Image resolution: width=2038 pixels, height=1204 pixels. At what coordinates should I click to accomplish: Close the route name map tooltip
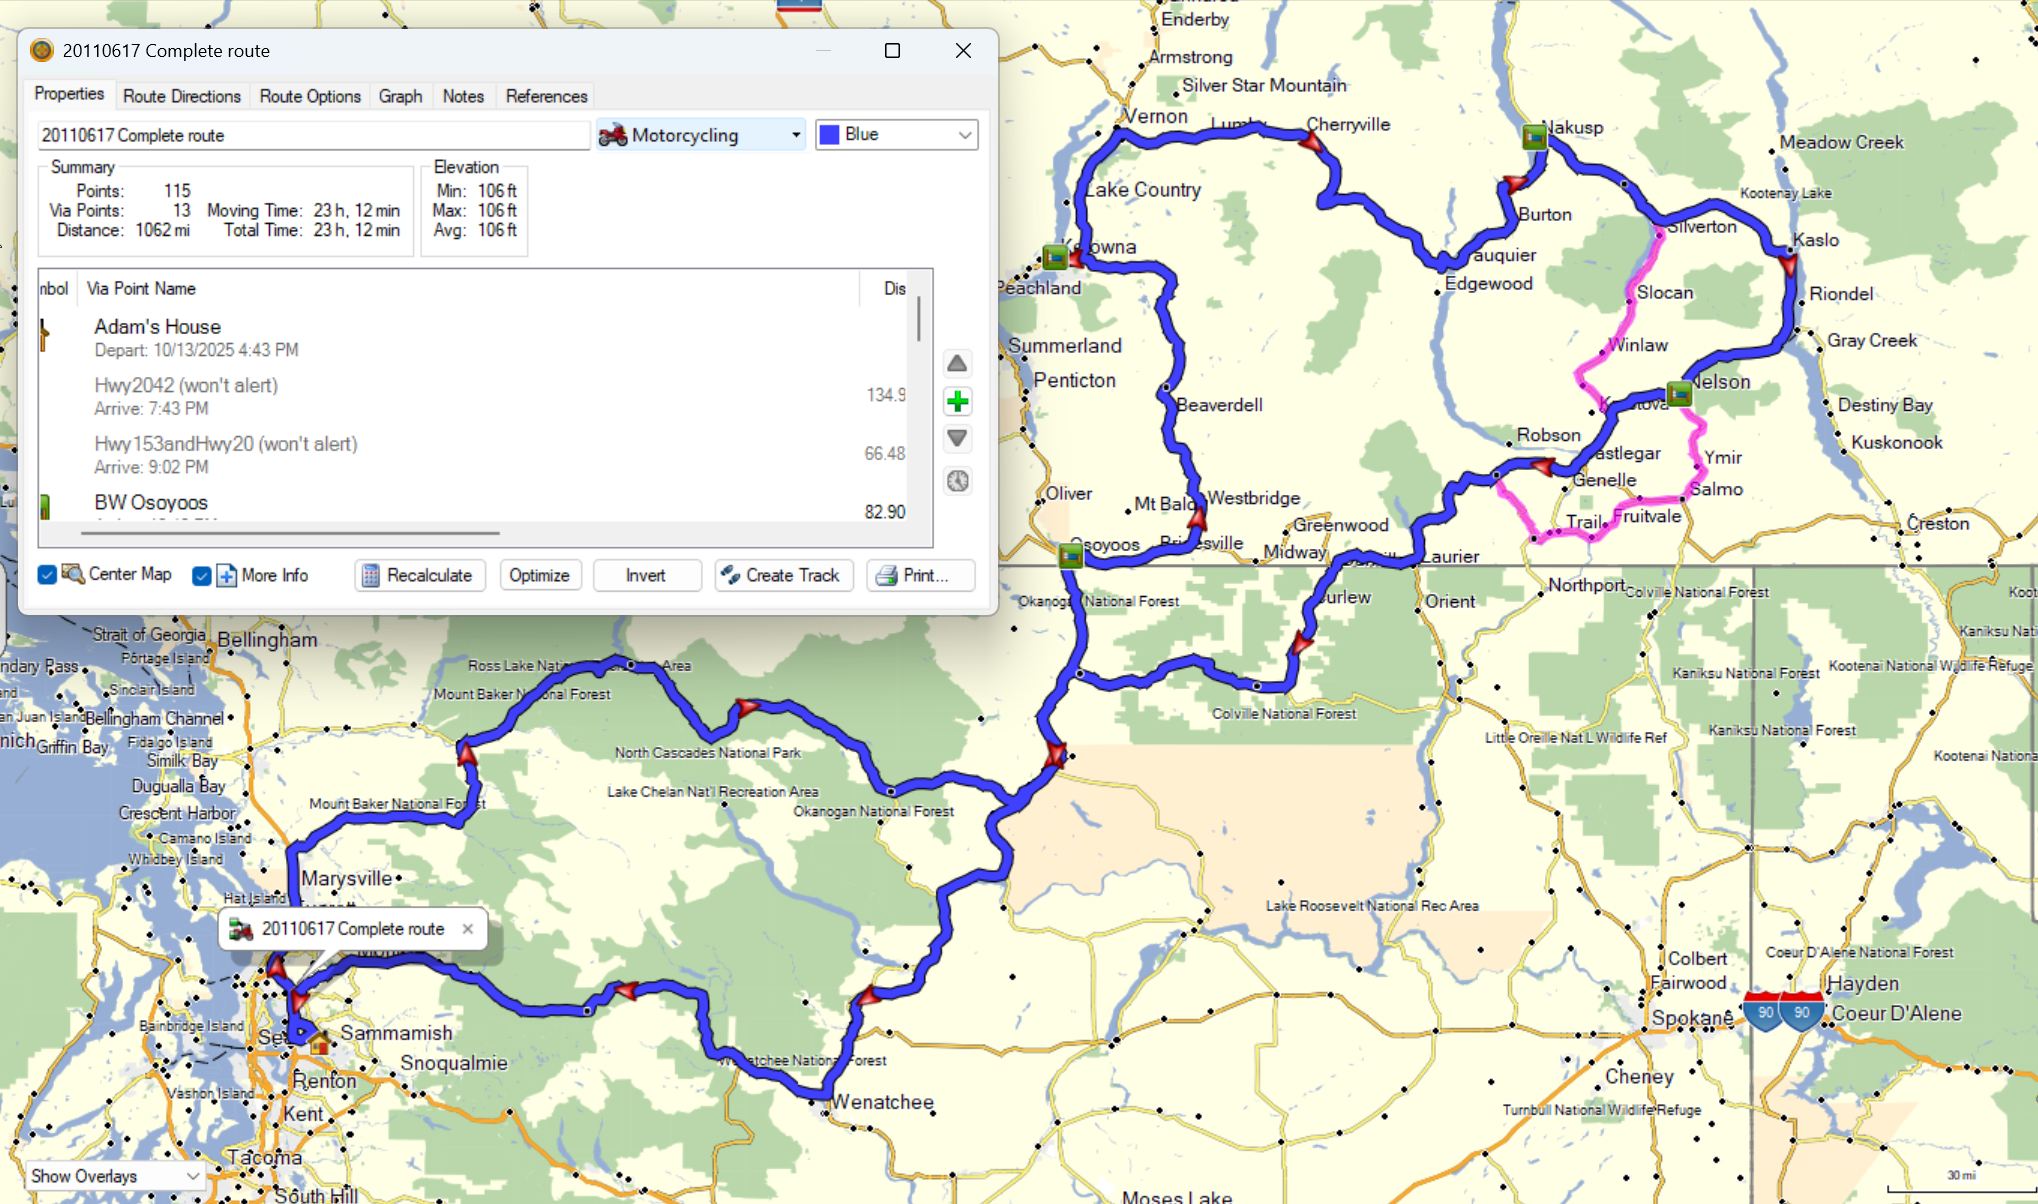coord(468,929)
